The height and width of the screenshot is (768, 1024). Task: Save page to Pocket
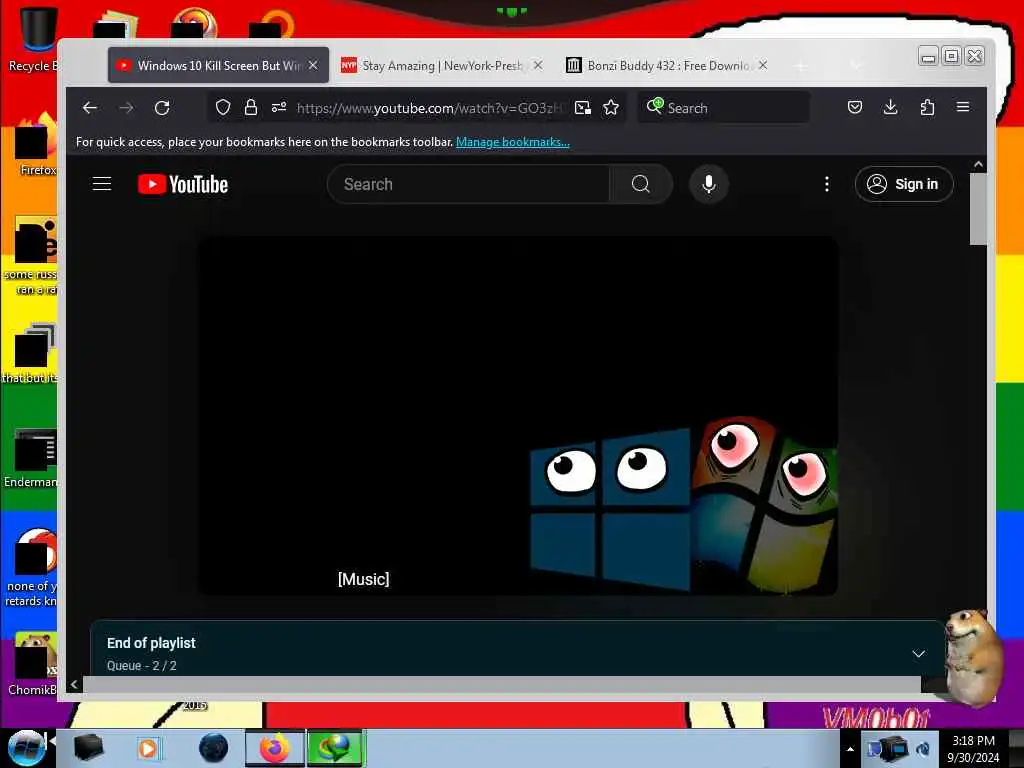coord(855,108)
